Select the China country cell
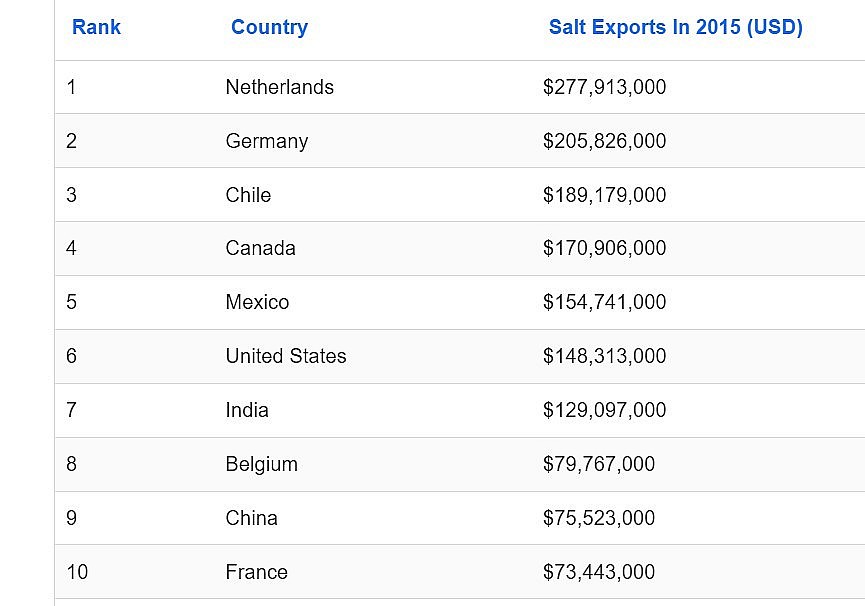 (251, 518)
